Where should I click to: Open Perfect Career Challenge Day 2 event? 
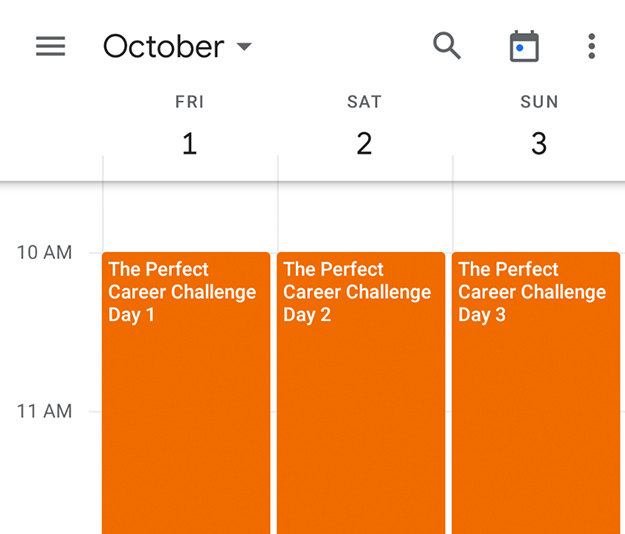click(361, 393)
